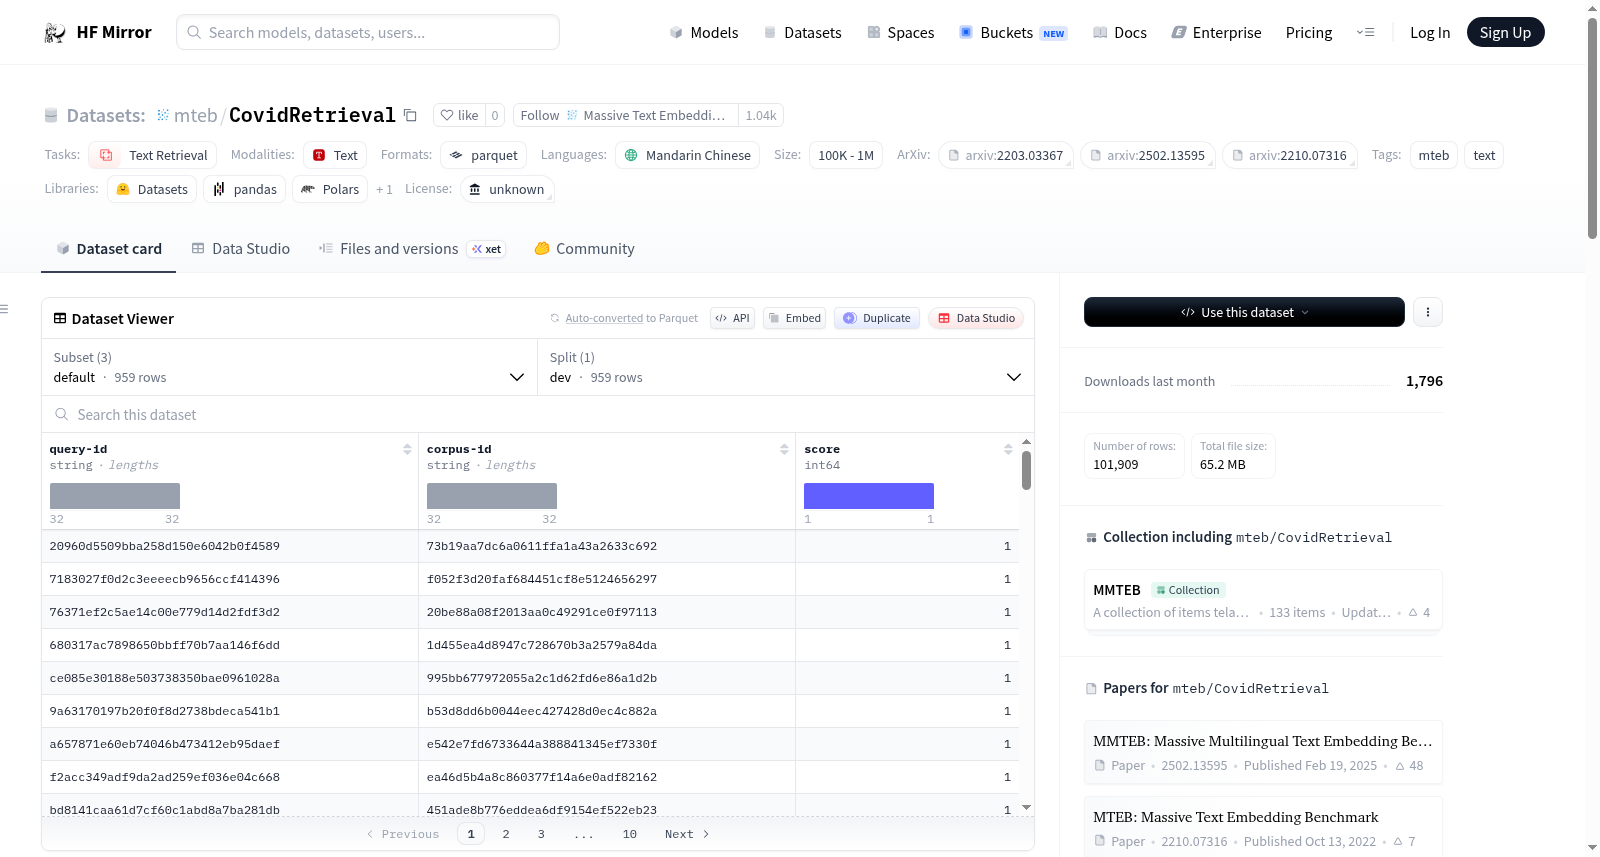Open the Datasets menu item

(x=803, y=33)
